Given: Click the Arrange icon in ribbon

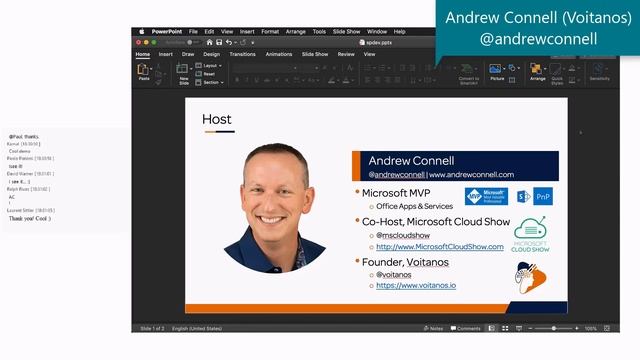Looking at the screenshot, I should coord(536,69).
